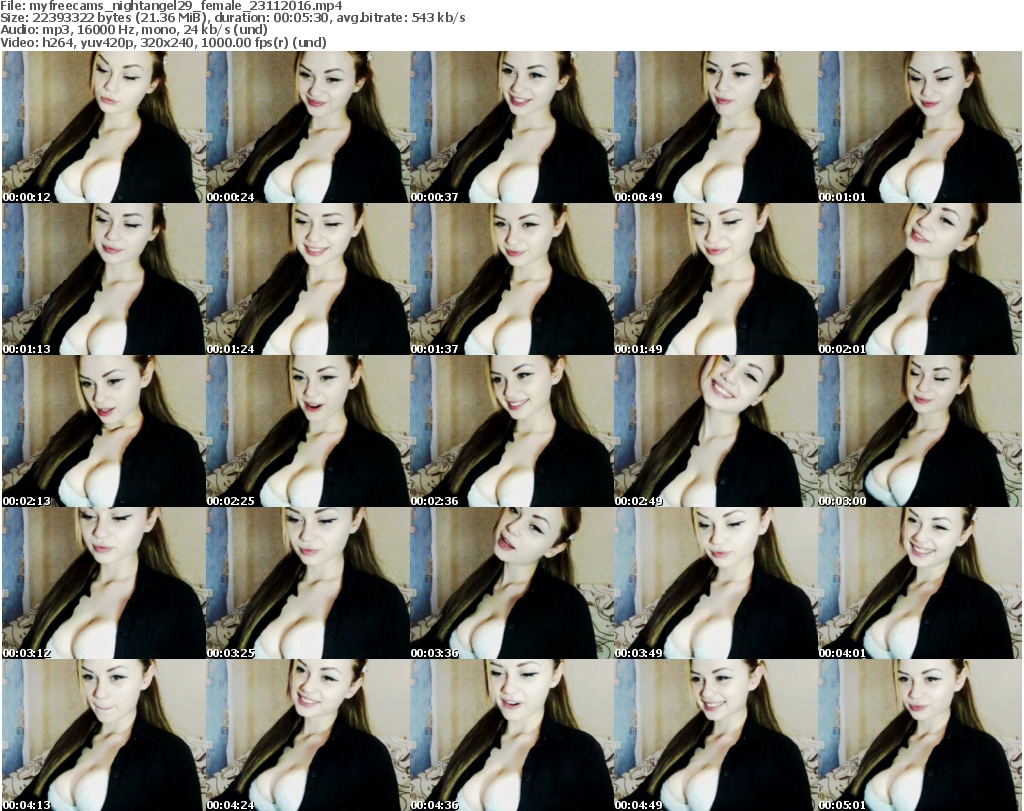1024x811 pixels.
Task: Click the frame stamped 00:03:00
Action: tap(920, 431)
